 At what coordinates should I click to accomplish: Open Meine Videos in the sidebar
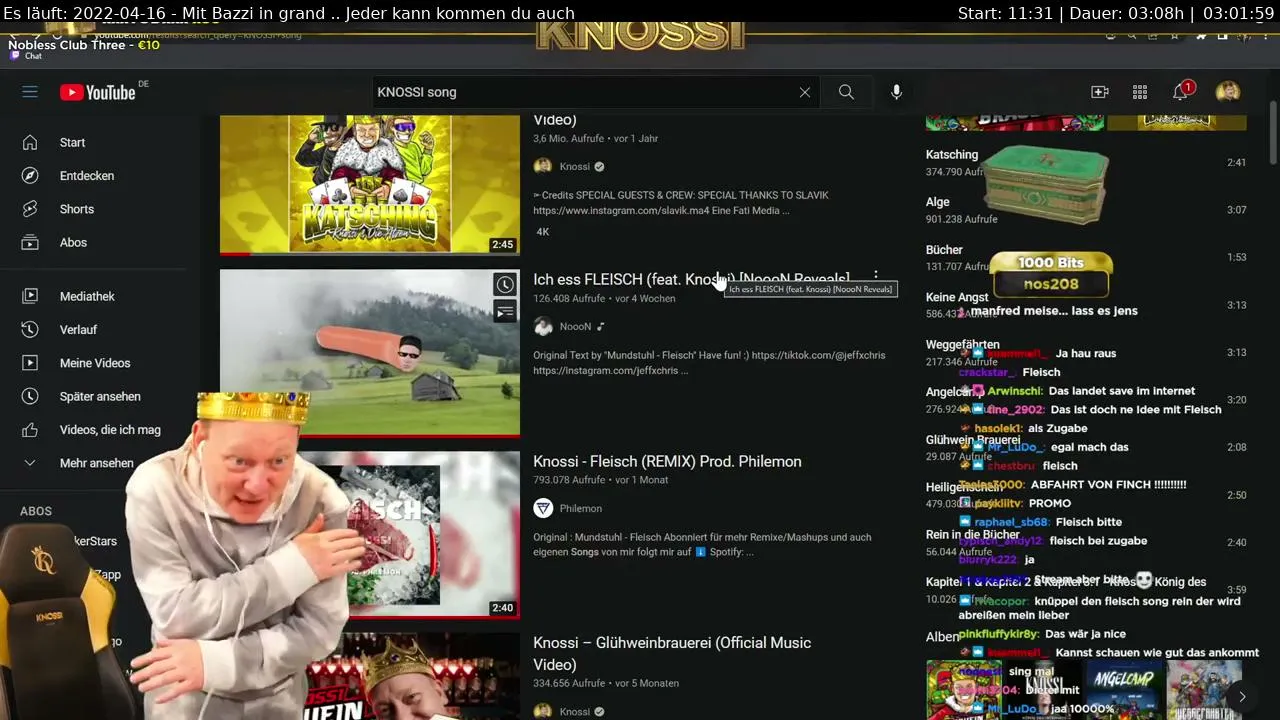[93, 363]
